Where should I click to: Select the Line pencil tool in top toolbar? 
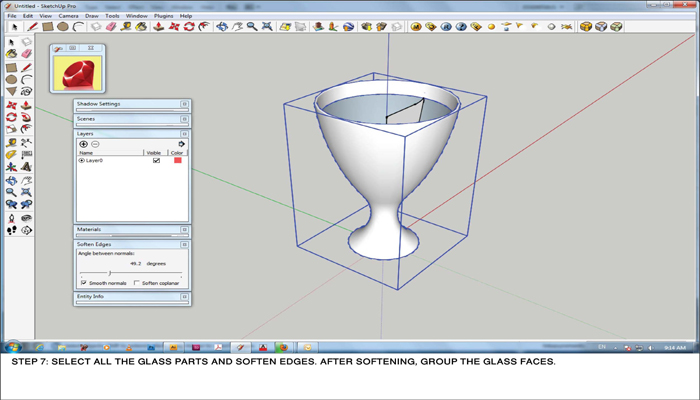pos(32,27)
